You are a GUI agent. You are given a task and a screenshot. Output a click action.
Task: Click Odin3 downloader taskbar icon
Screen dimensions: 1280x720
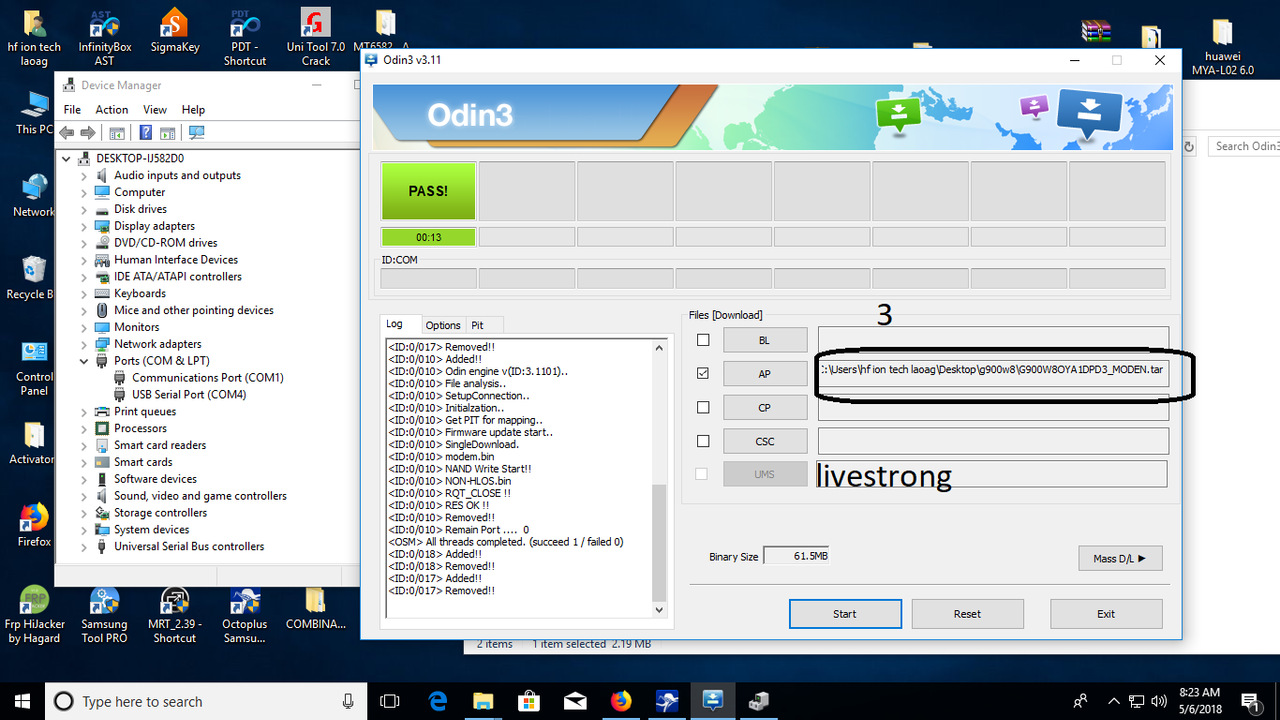[x=713, y=701]
